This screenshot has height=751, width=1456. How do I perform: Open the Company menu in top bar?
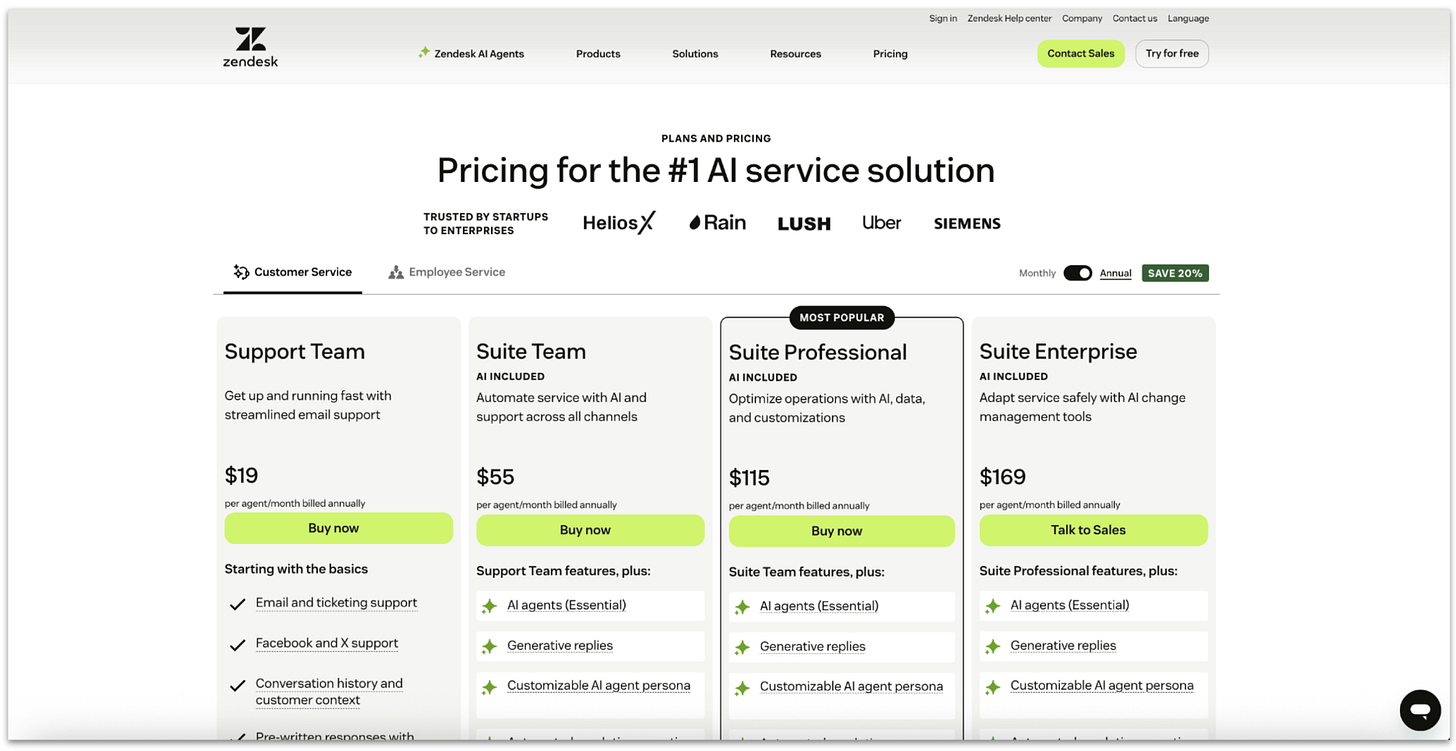point(1082,18)
